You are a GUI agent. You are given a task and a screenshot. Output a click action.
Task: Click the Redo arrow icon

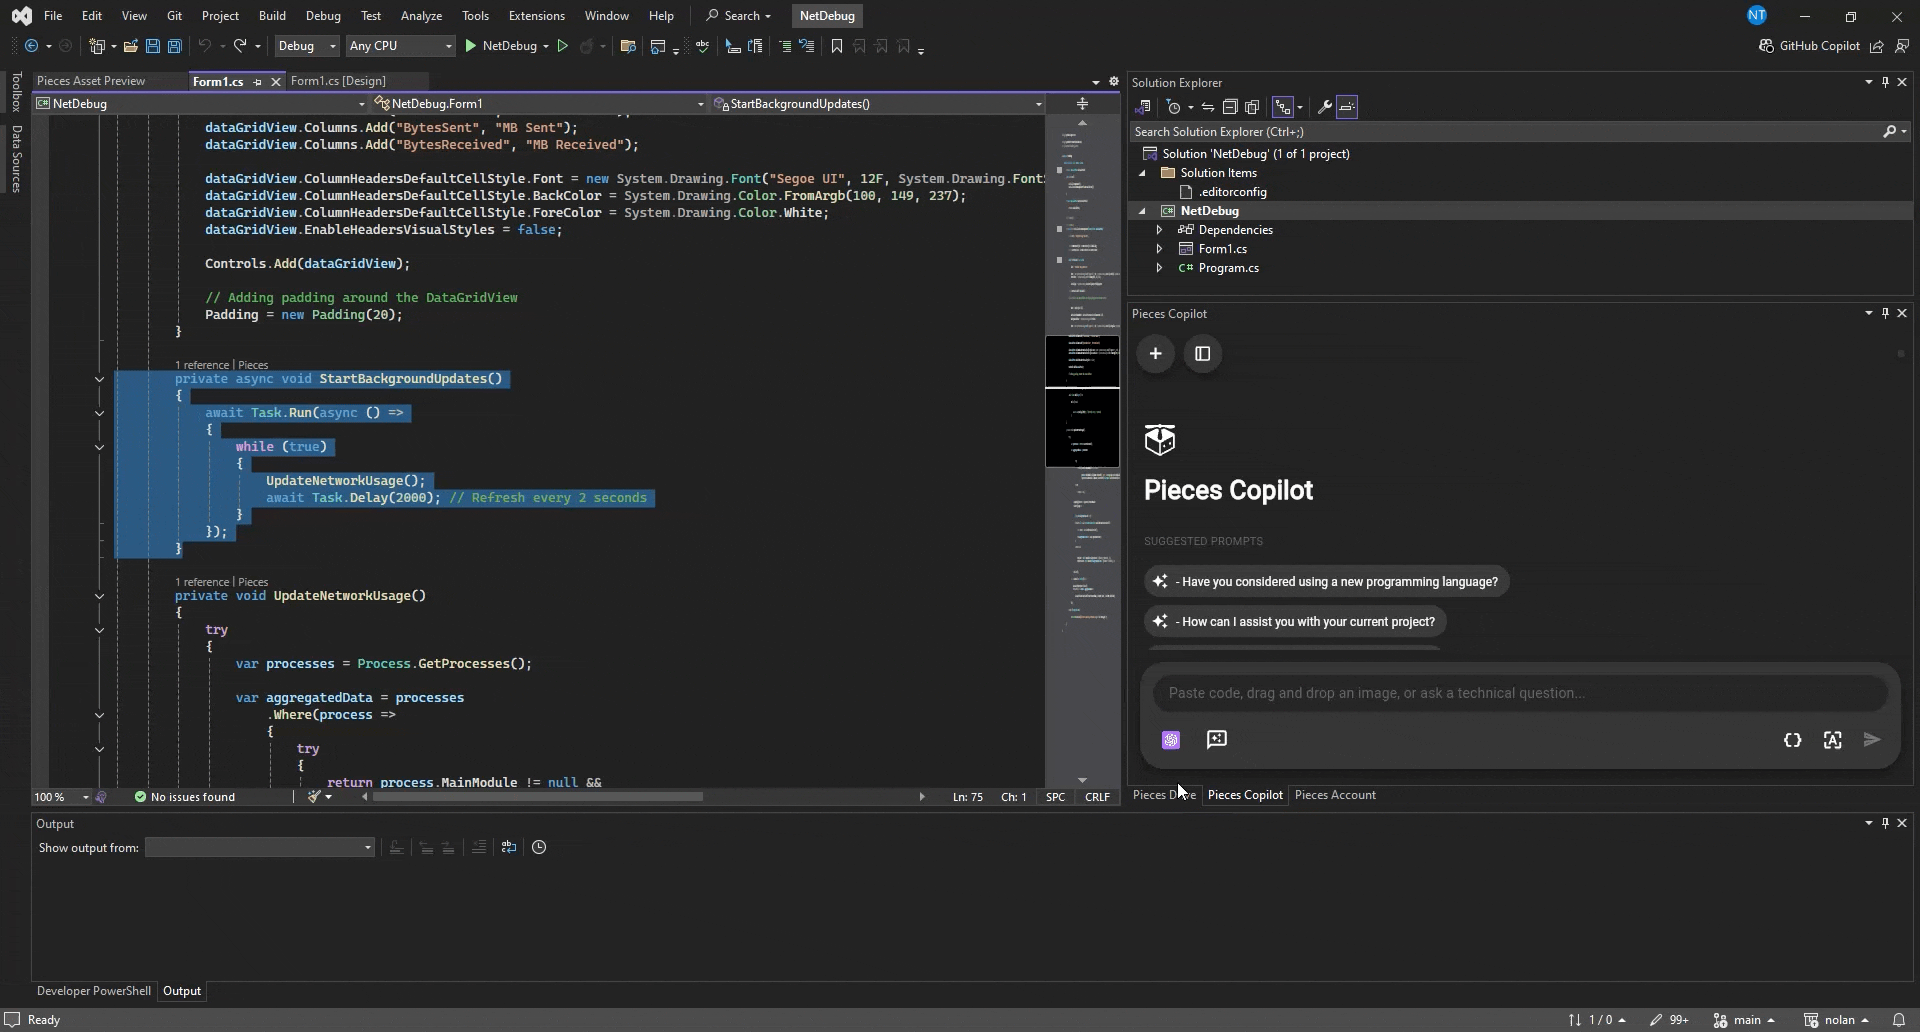point(240,46)
